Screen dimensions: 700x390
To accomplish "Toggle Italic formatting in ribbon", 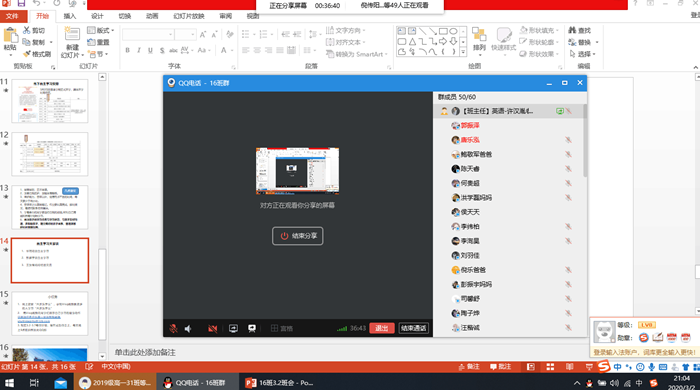I will (139, 50).
